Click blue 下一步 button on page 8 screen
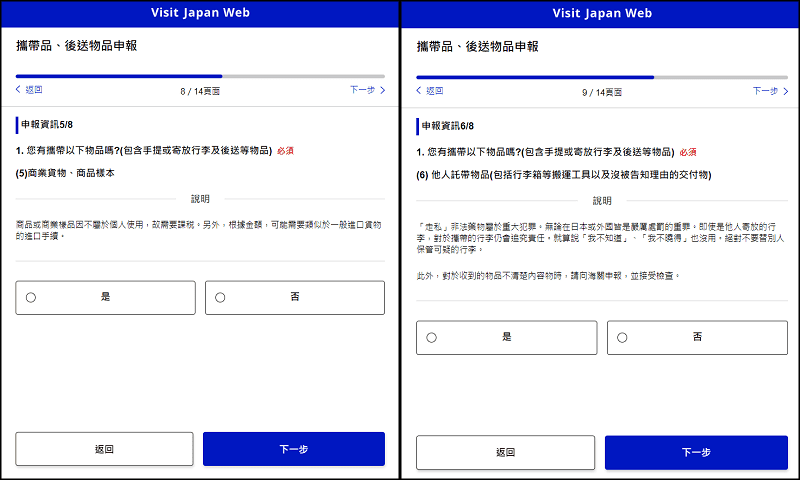Screen dimensions: 800x480 click(294, 449)
